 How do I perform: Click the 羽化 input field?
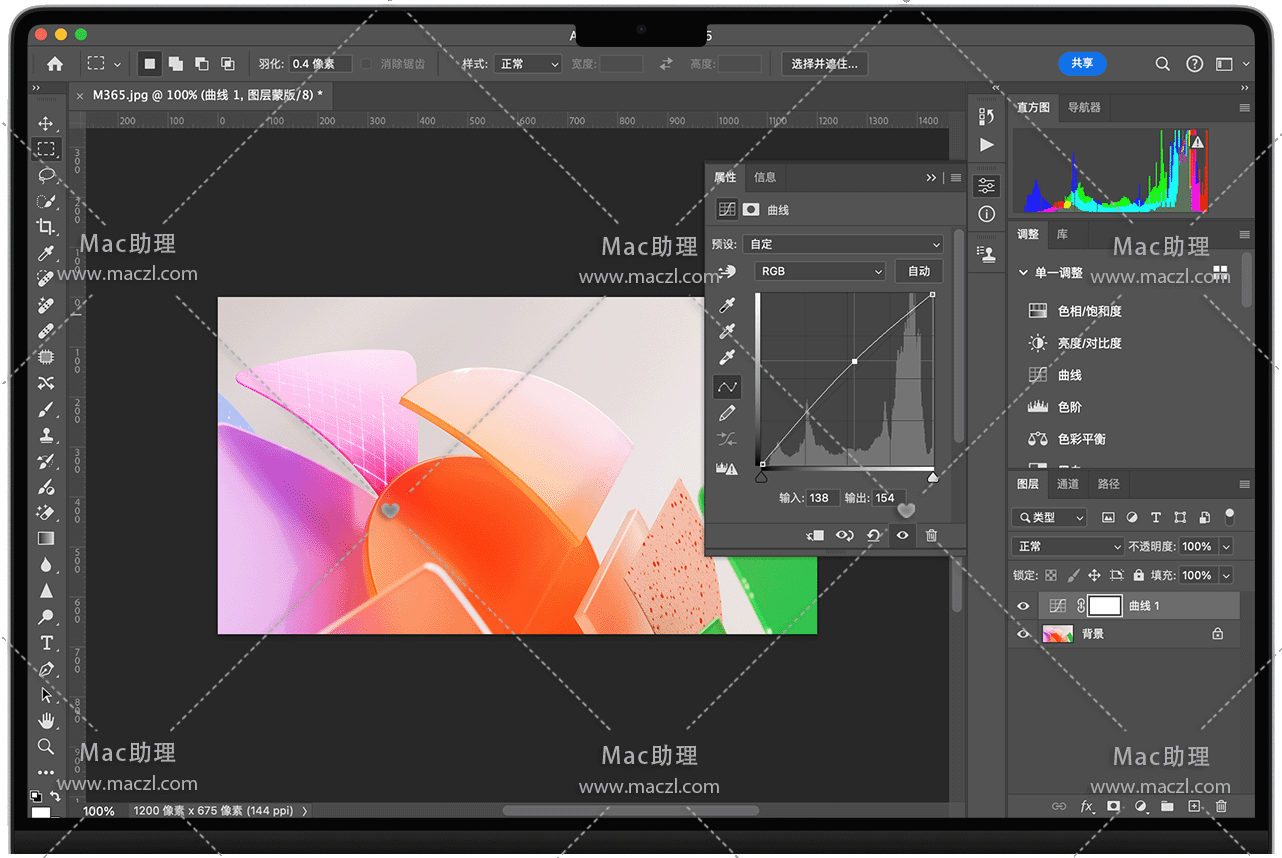[320, 64]
